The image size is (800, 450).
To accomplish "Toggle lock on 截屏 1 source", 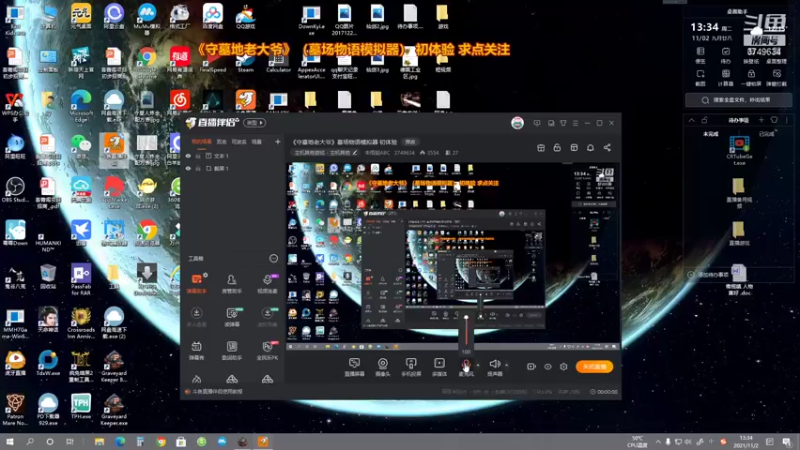I will [198, 168].
